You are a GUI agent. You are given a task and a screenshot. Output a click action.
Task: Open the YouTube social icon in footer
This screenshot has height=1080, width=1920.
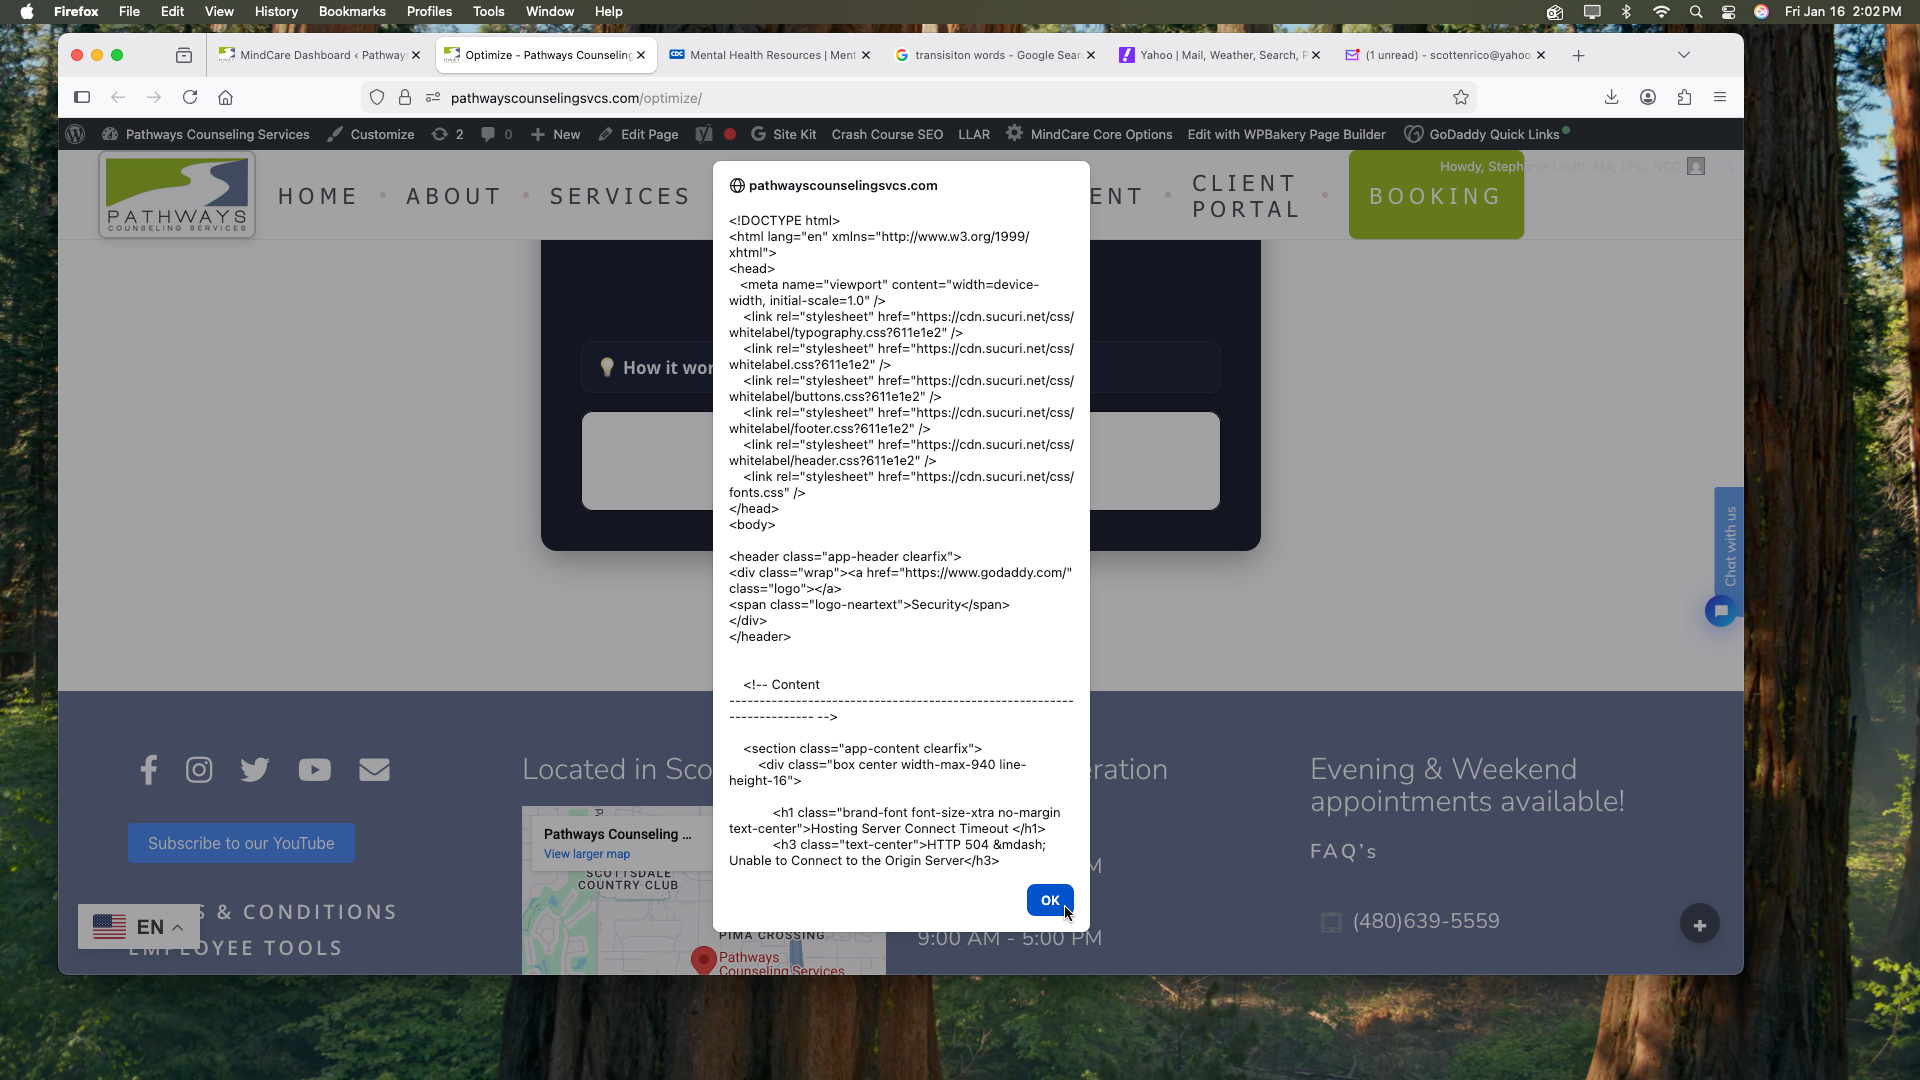[x=314, y=769]
